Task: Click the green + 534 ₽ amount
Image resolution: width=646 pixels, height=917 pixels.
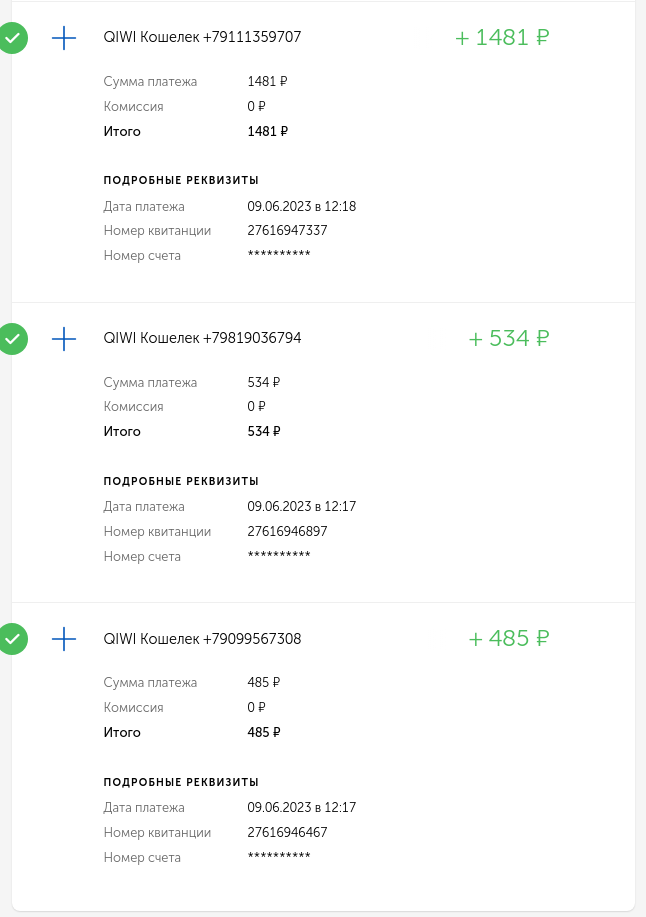Action: click(x=509, y=339)
